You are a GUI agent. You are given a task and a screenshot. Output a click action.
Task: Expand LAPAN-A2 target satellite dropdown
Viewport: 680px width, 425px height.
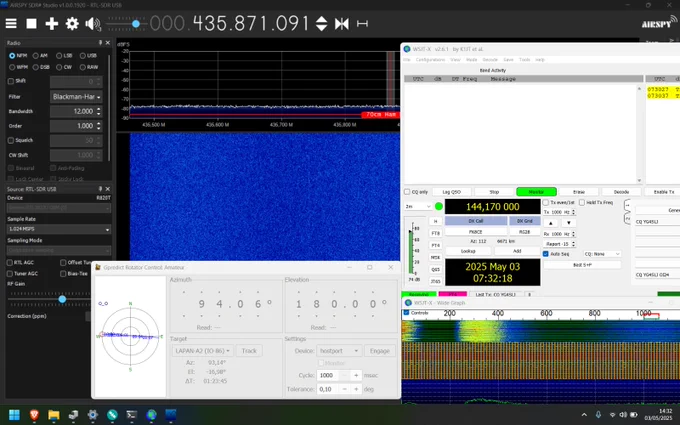(203, 350)
